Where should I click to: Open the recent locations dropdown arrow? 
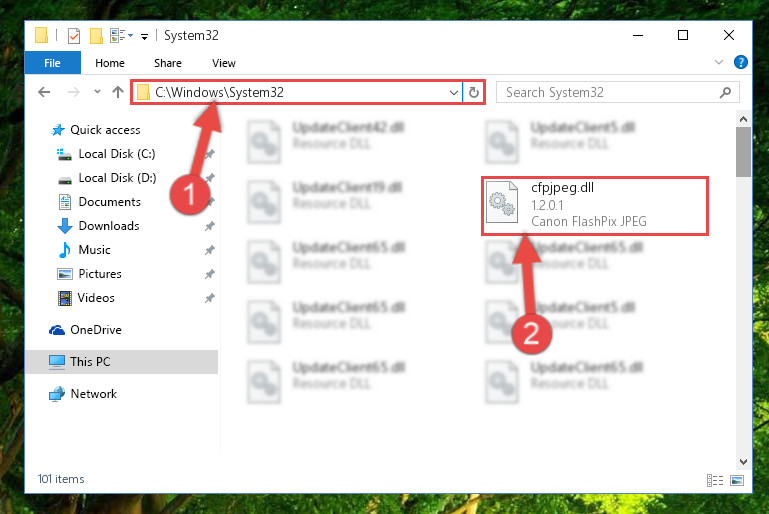pos(97,92)
